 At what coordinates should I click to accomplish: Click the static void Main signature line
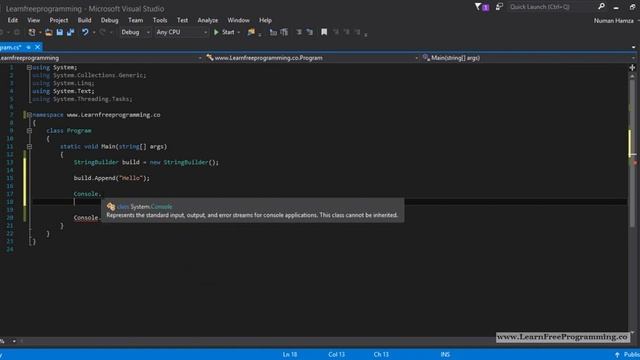click(113, 147)
